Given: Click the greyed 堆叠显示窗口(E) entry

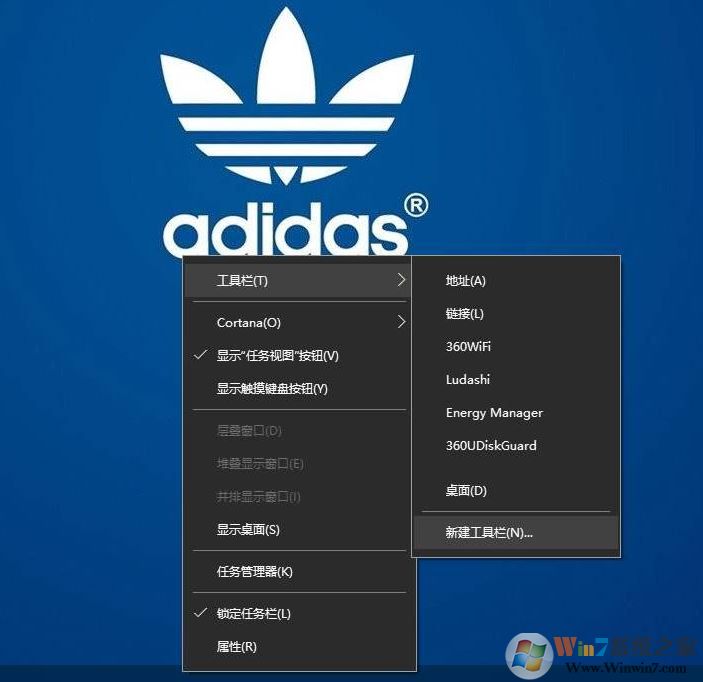Looking at the screenshot, I should [x=298, y=464].
